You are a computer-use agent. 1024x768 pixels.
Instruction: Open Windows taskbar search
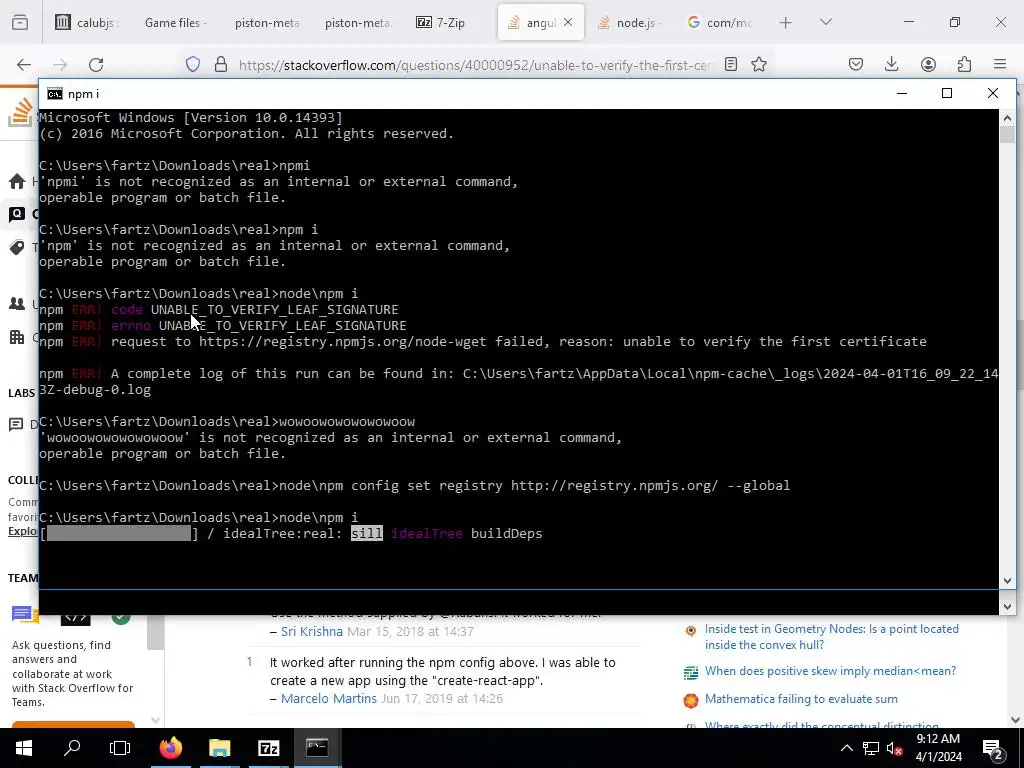[x=72, y=748]
